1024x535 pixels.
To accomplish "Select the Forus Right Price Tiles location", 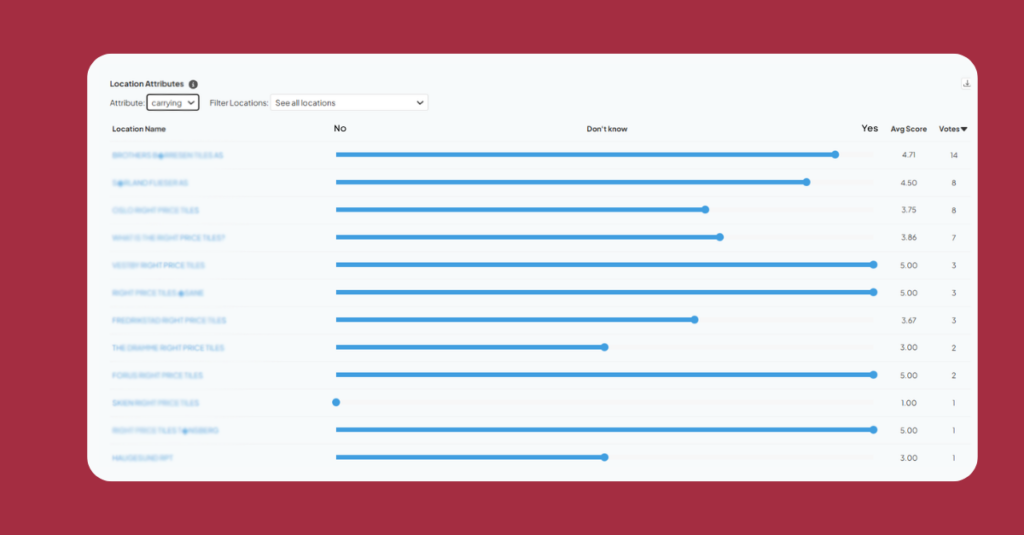I will click(158, 375).
